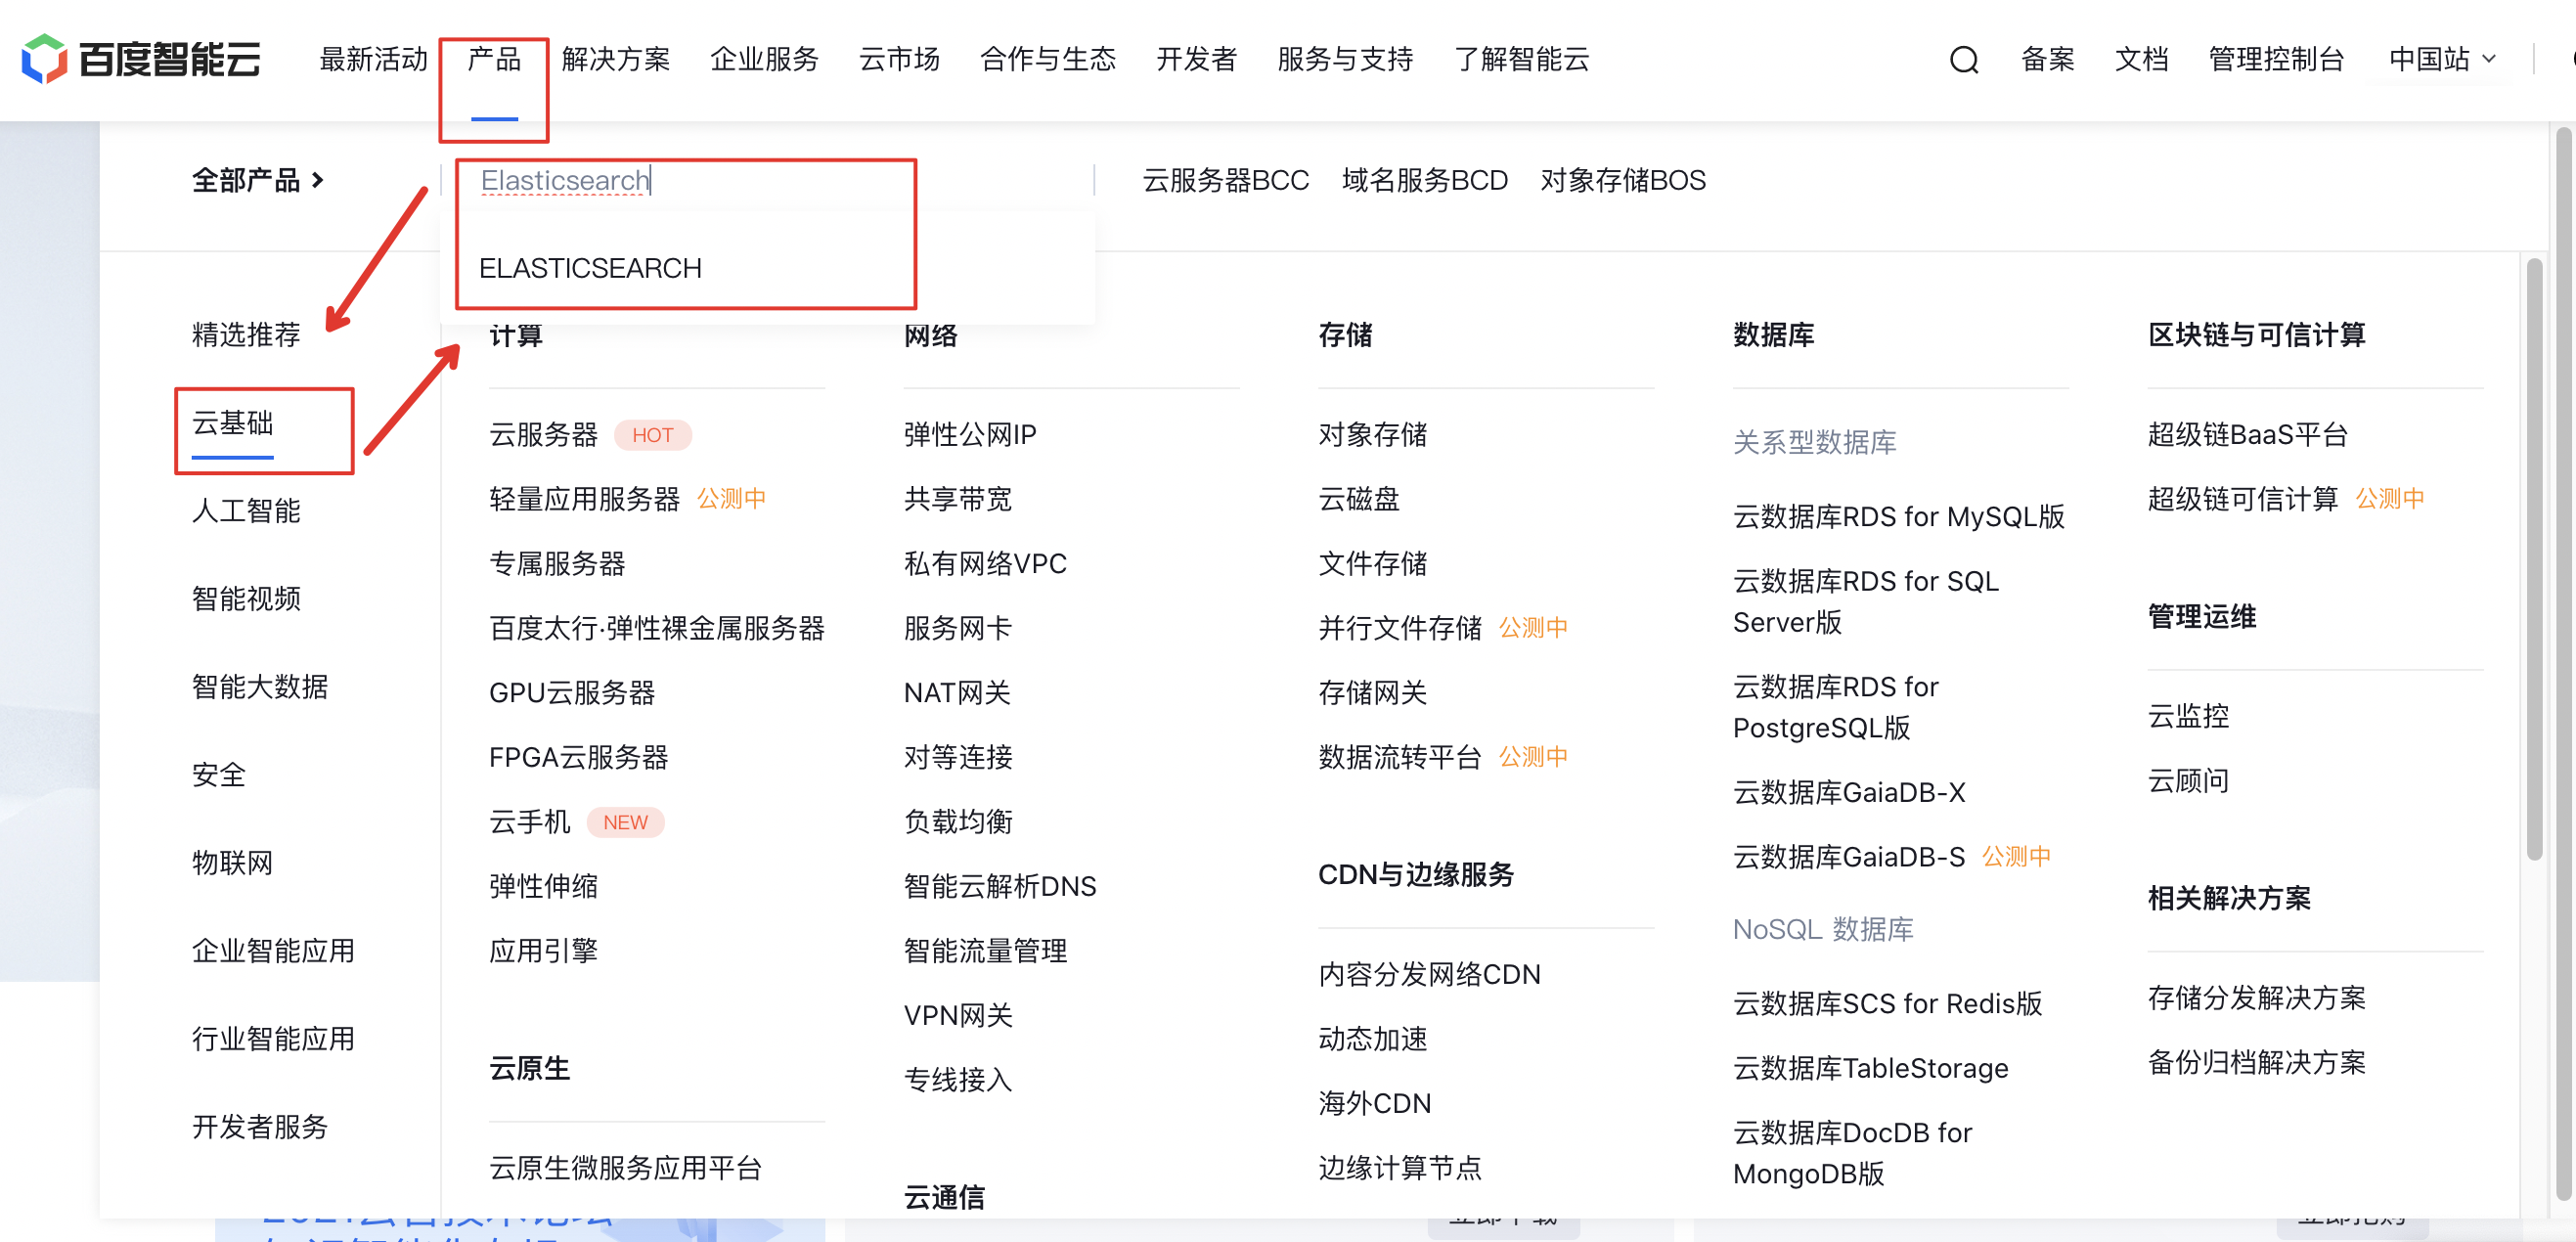Image resolution: width=2576 pixels, height=1242 pixels.
Task: Open 合作与生态 menu
Action: point(1048,59)
